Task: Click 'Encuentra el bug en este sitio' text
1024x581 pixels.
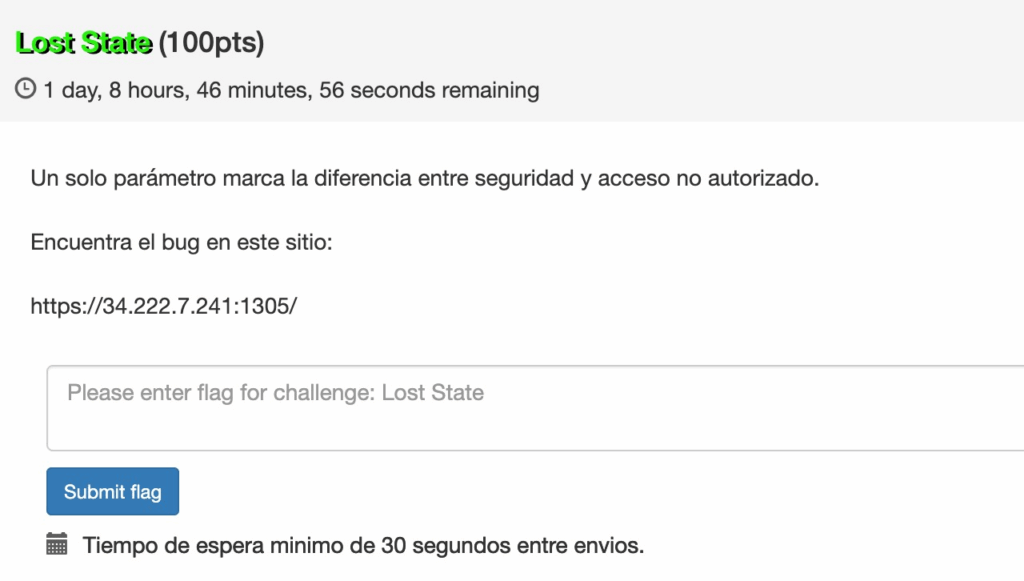Action: pyautogui.click(x=180, y=243)
